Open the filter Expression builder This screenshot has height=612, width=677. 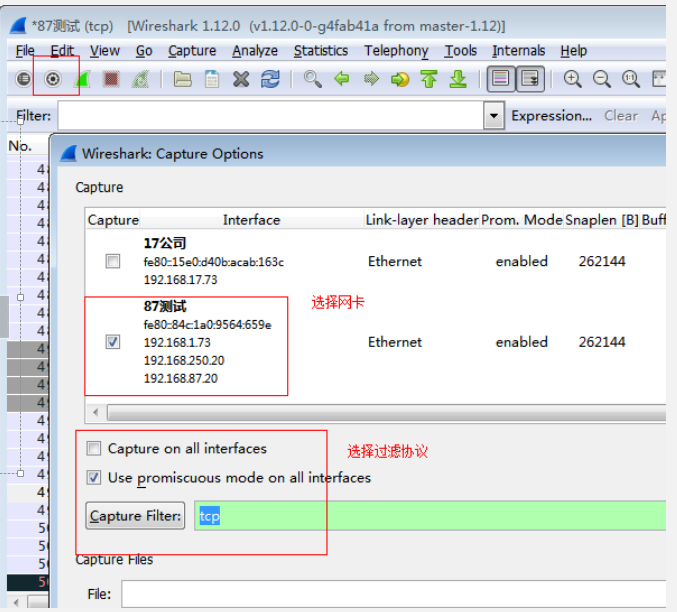(x=551, y=116)
